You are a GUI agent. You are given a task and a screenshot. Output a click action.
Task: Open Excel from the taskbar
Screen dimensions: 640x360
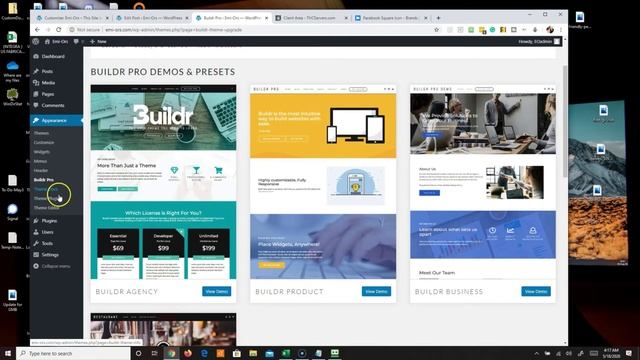(x=286, y=353)
